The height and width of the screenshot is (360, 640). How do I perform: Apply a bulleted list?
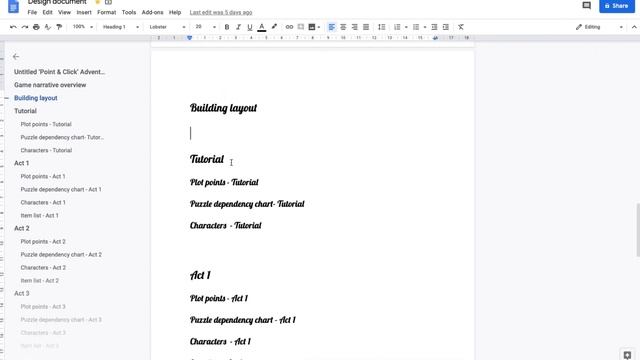pyautogui.click(x=416, y=27)
